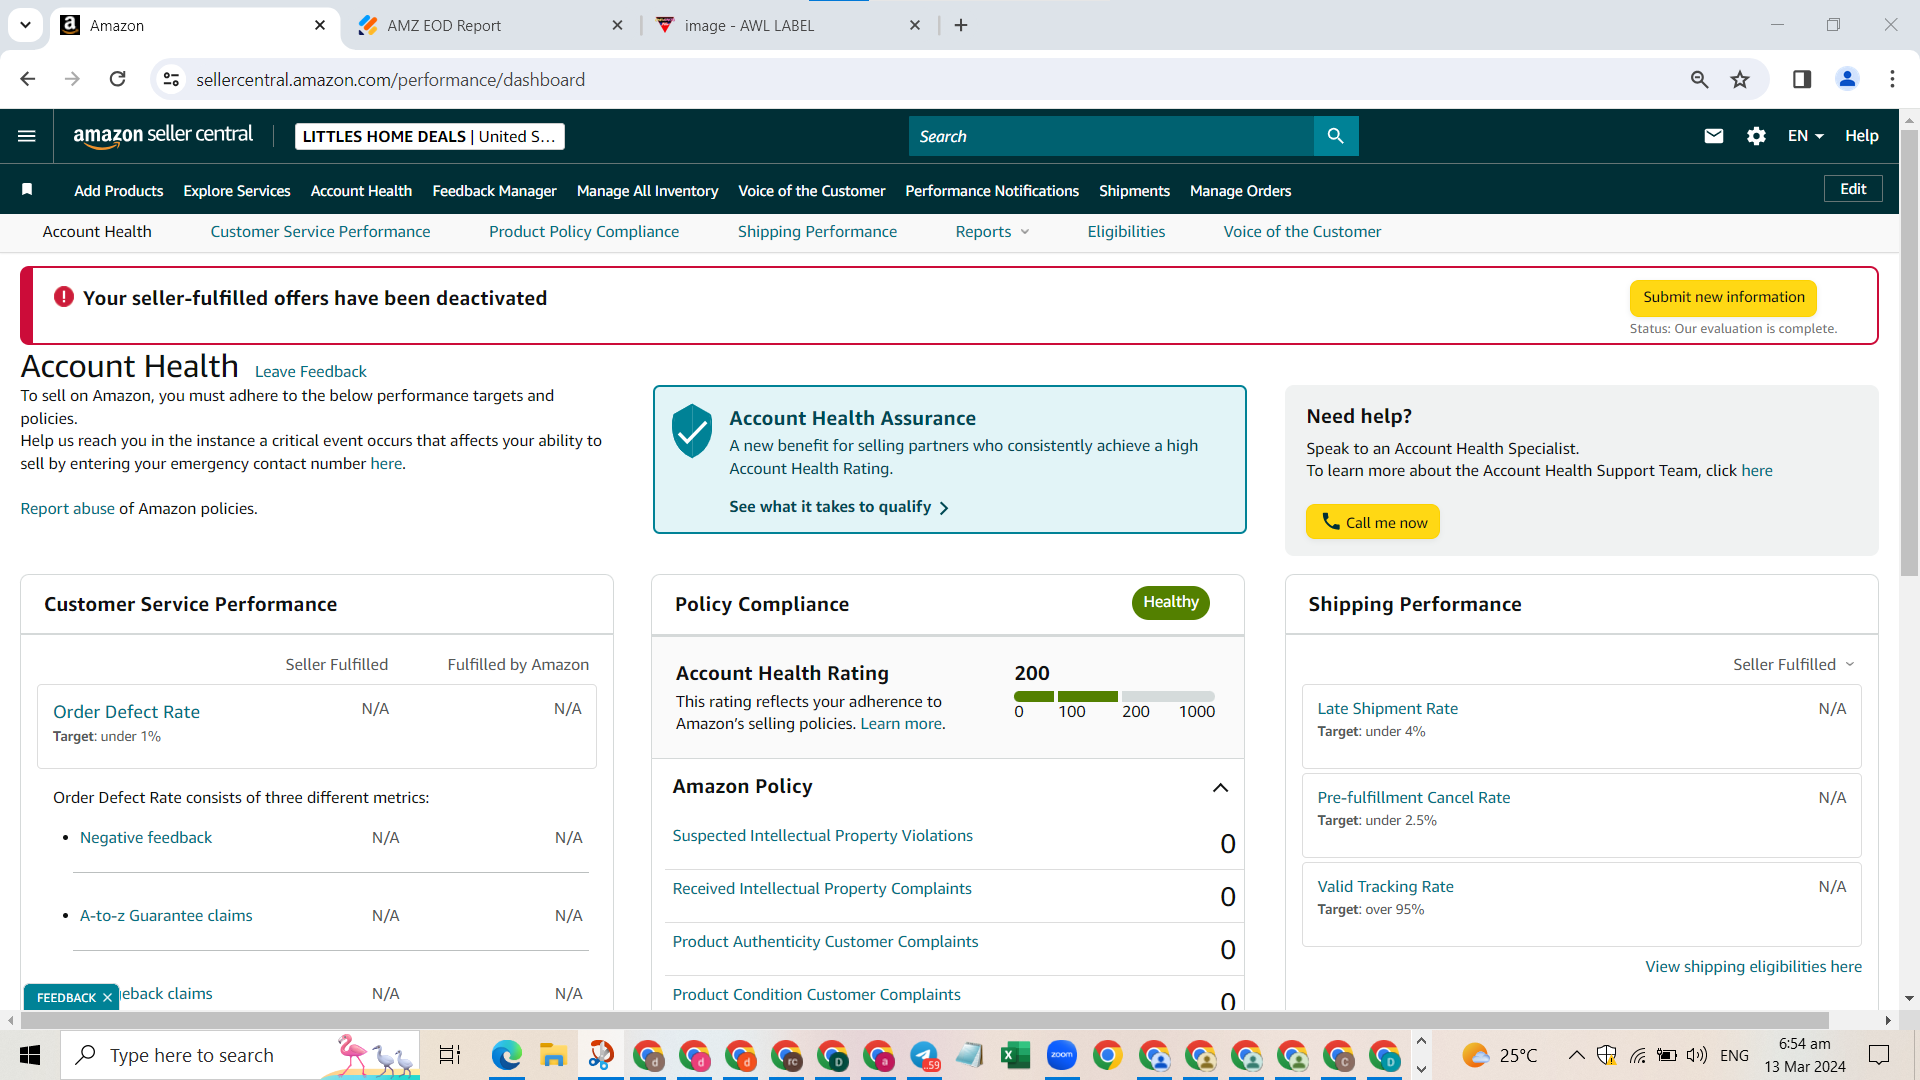Screen dimensions: 1920x1080
Task: Open the Chrome profile avatar
Action: point(1847,79)
